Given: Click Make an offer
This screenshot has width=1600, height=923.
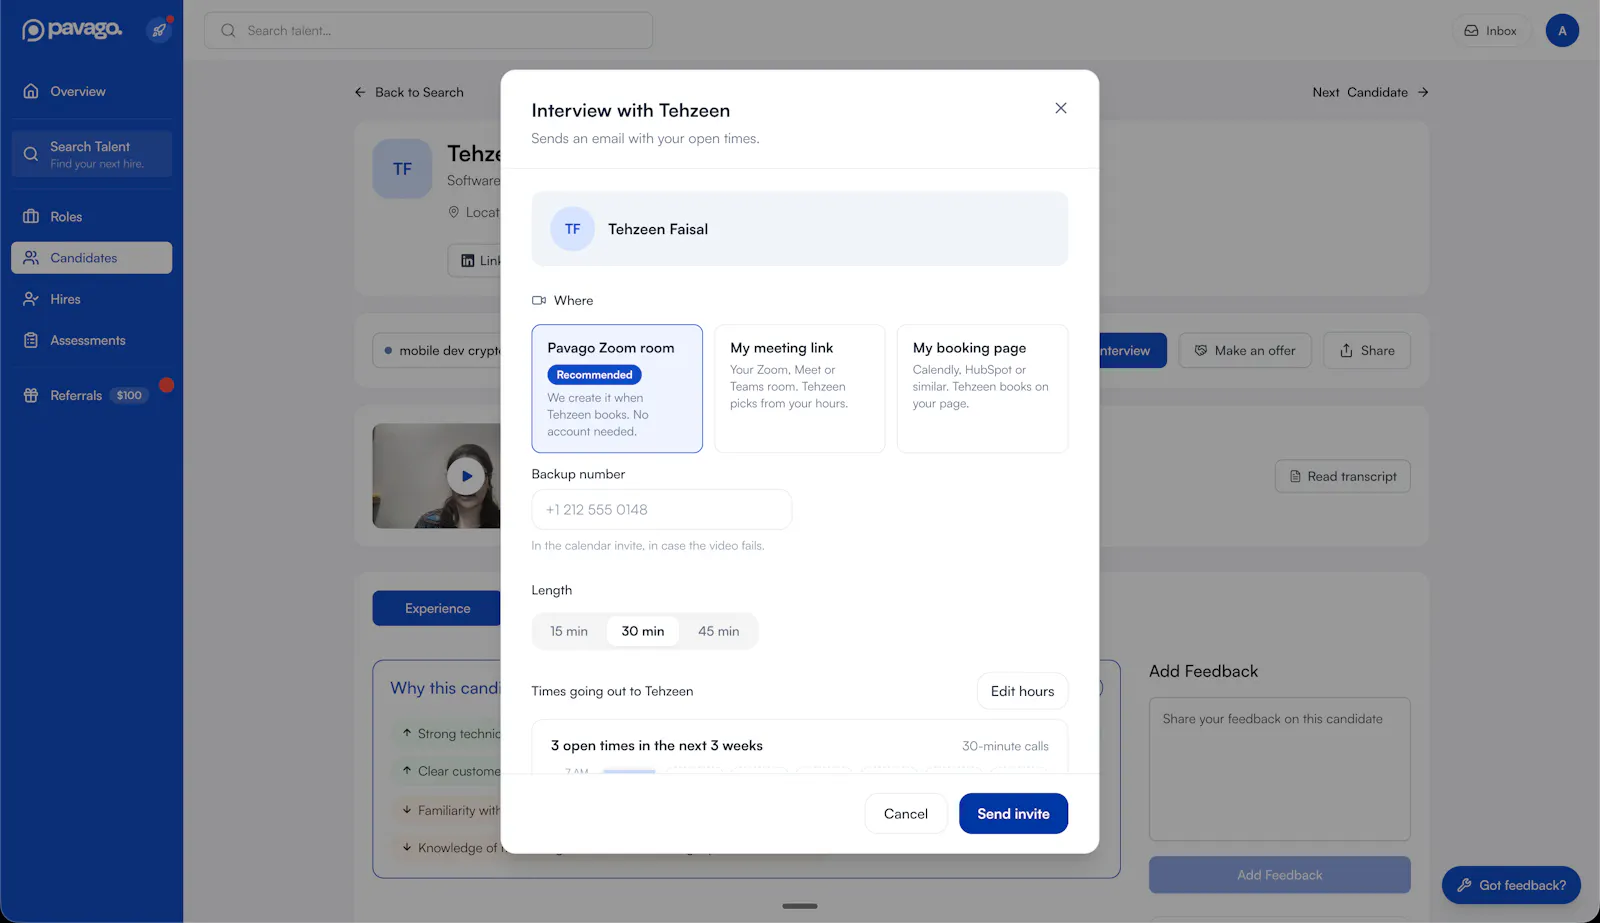Looking at the screenshot, I should [x=1245, y=350].
